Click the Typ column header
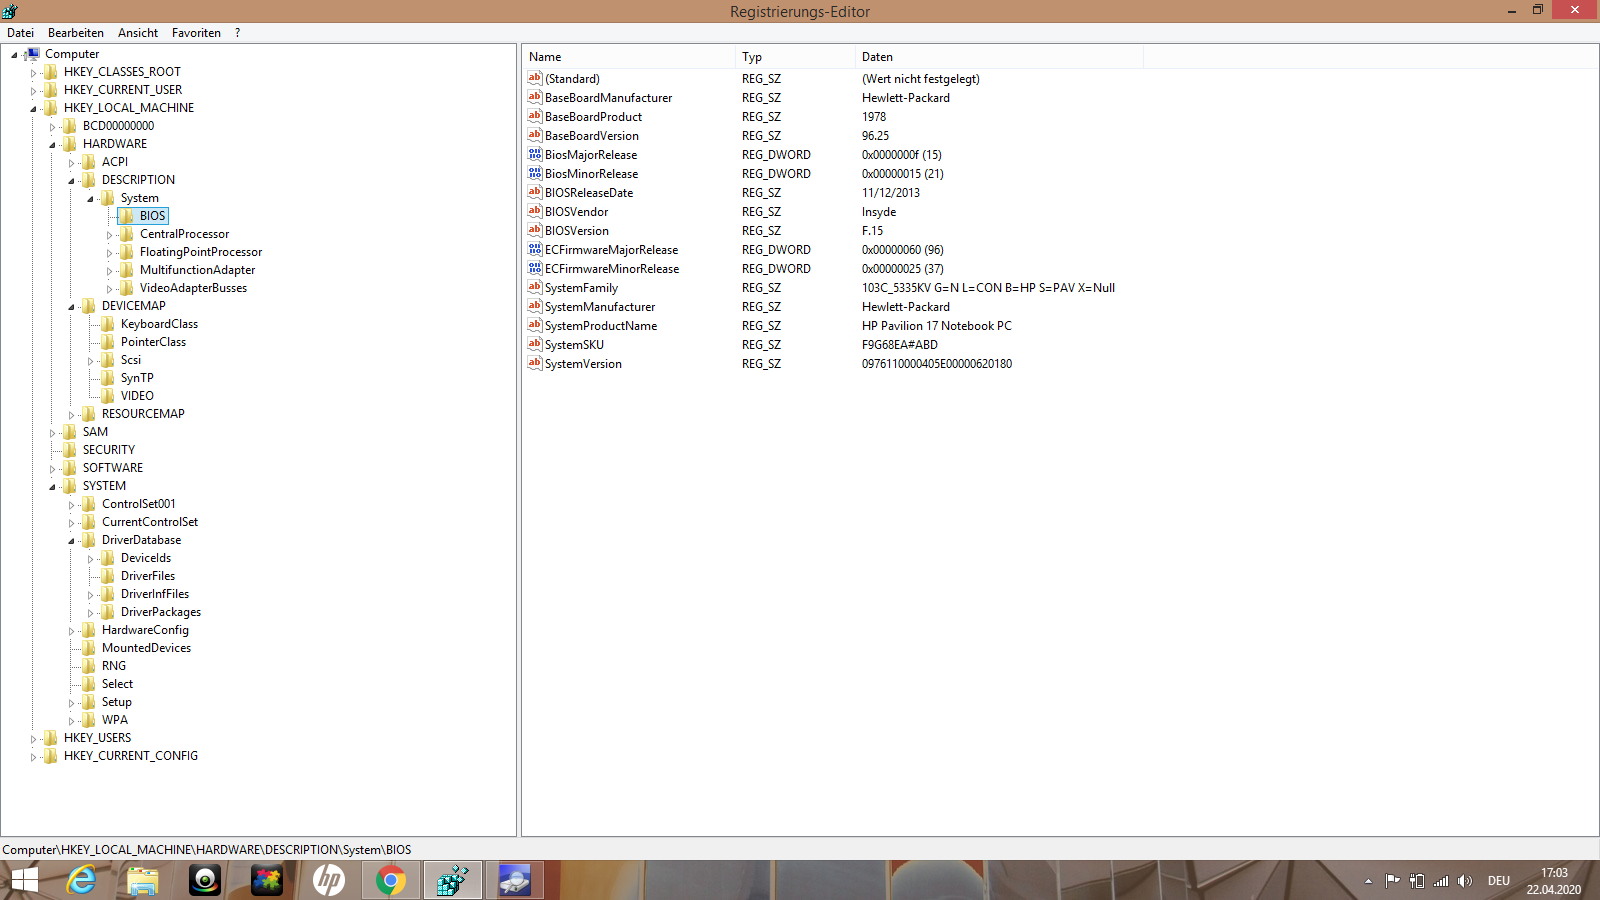This screenshot has height=900, width=1600. (795, 57)
